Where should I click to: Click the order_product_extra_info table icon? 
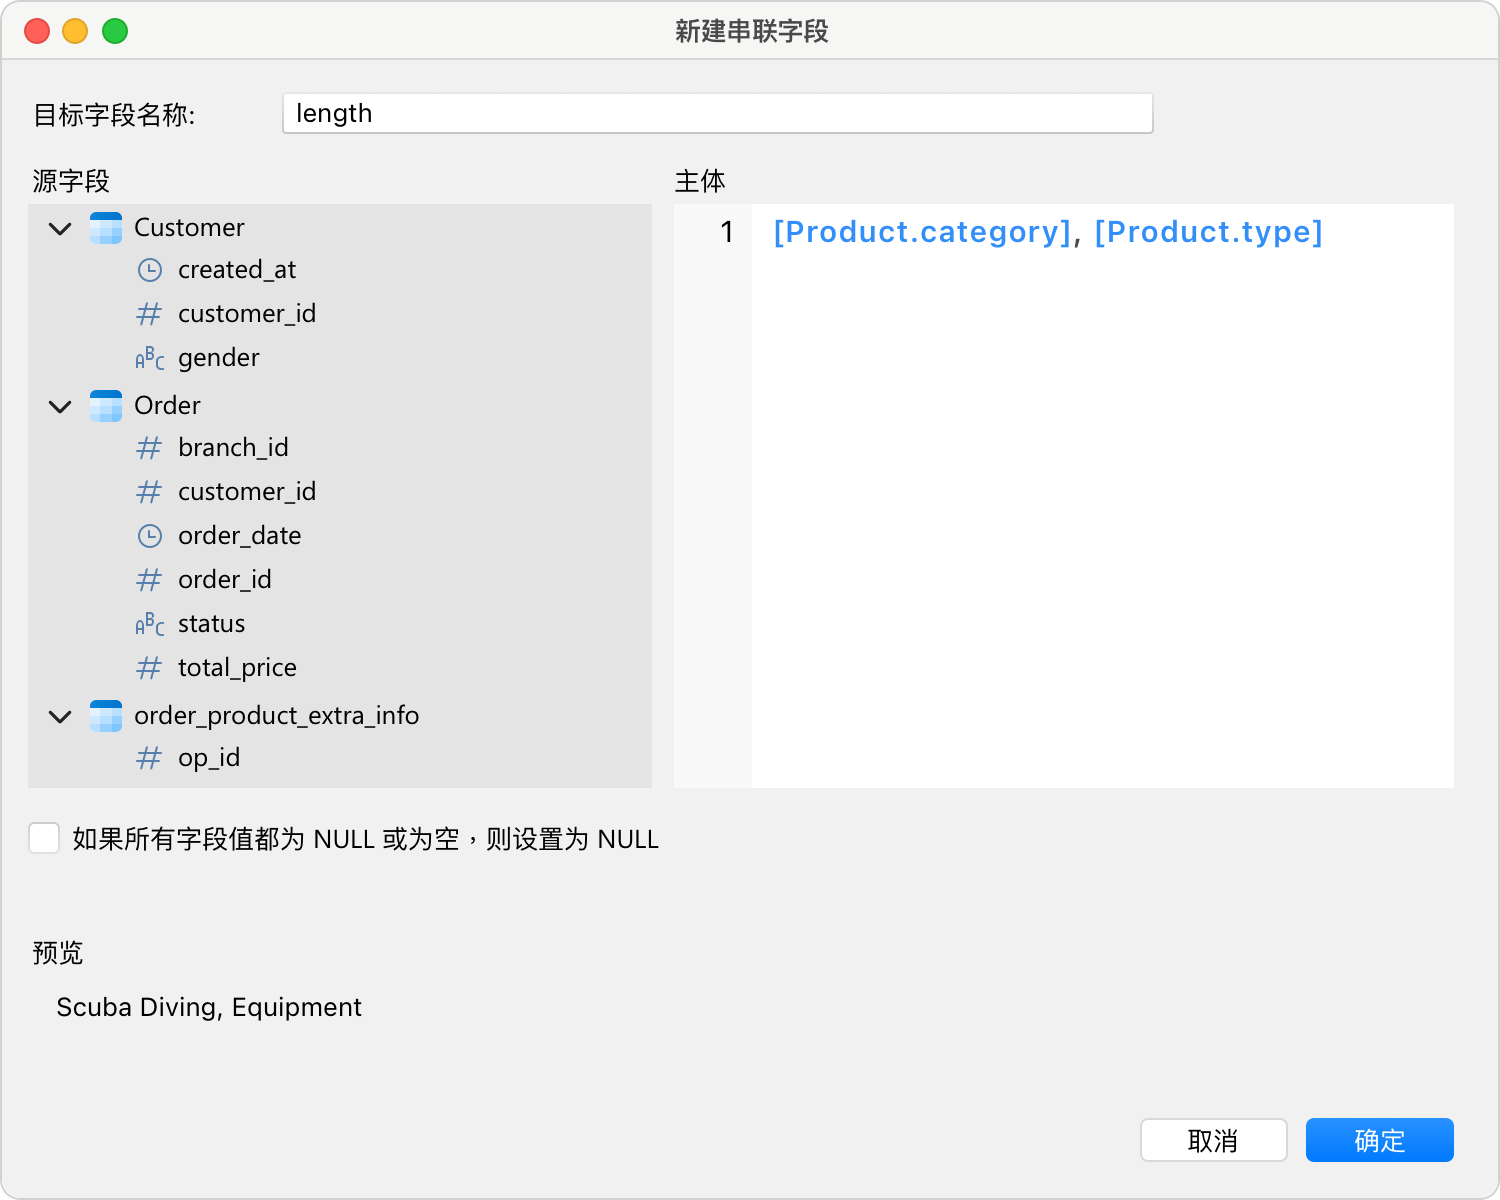[106, 716]
